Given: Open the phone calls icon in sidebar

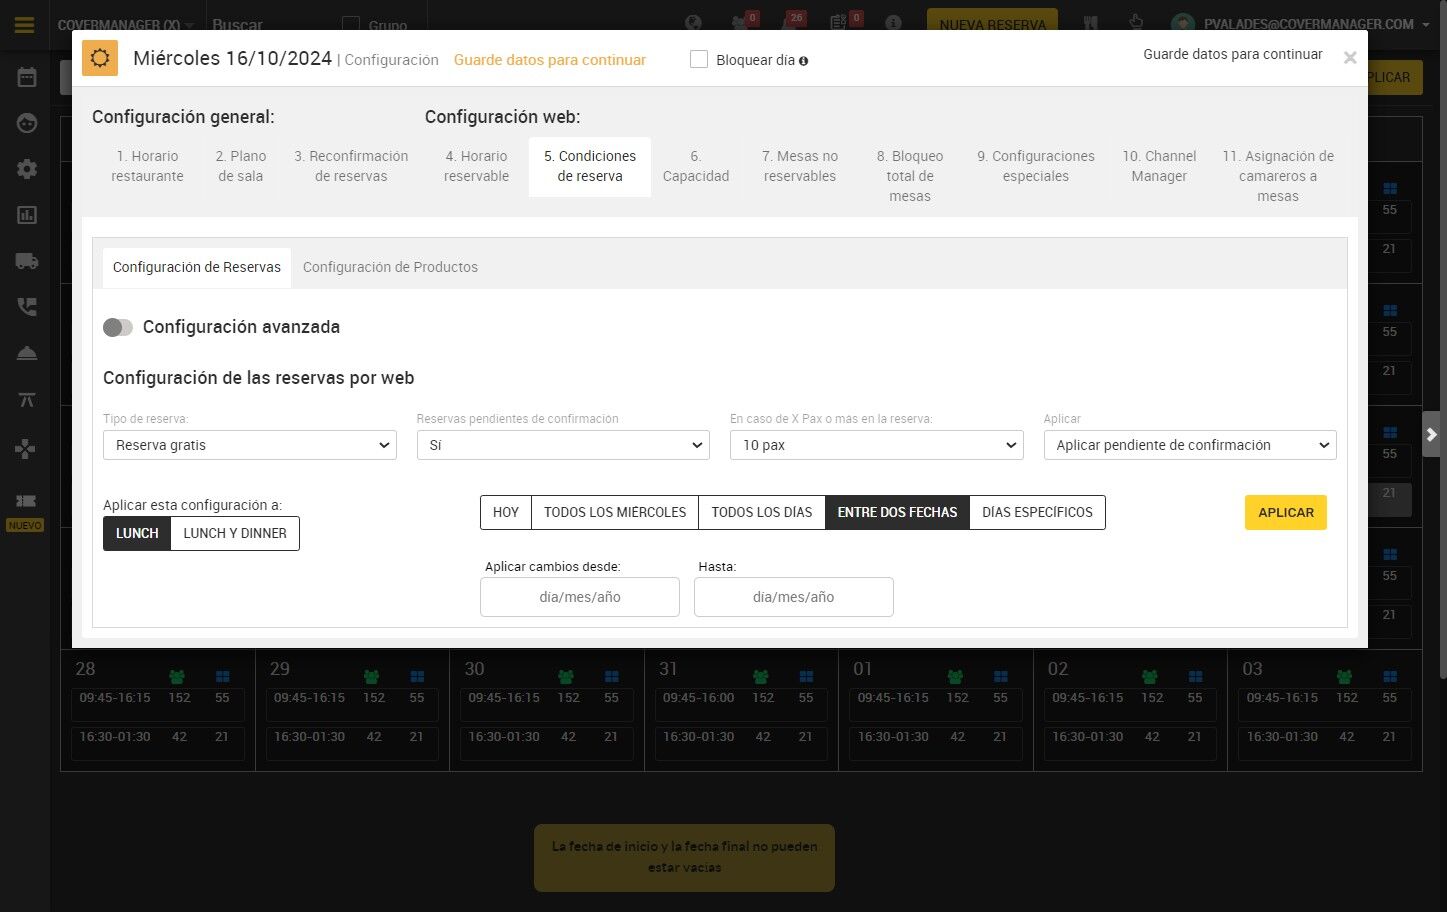Looking at the screenshot, I should pos(27,307).
